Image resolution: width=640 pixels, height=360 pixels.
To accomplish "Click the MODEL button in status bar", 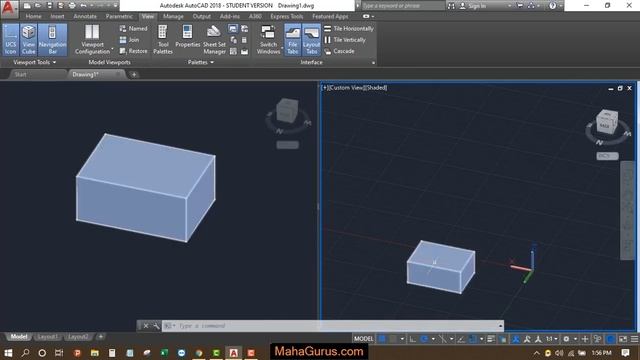I will pos(363,339).
